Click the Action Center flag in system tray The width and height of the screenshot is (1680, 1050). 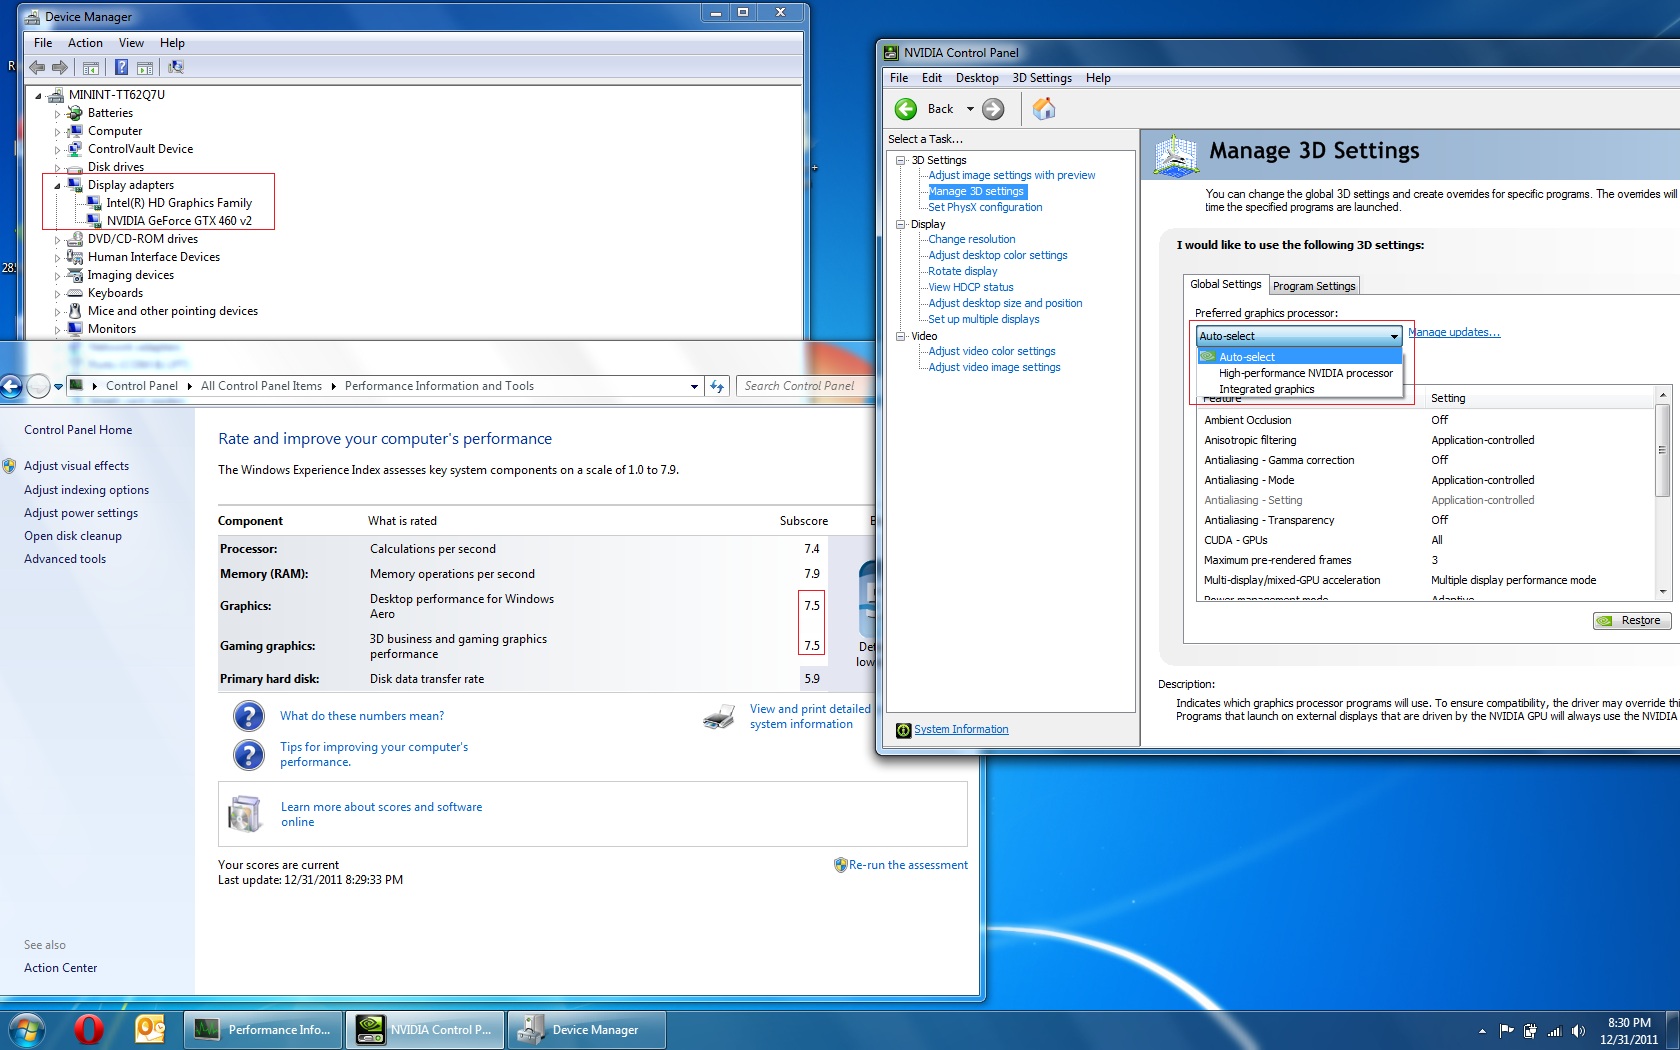pos(1506,1031)
